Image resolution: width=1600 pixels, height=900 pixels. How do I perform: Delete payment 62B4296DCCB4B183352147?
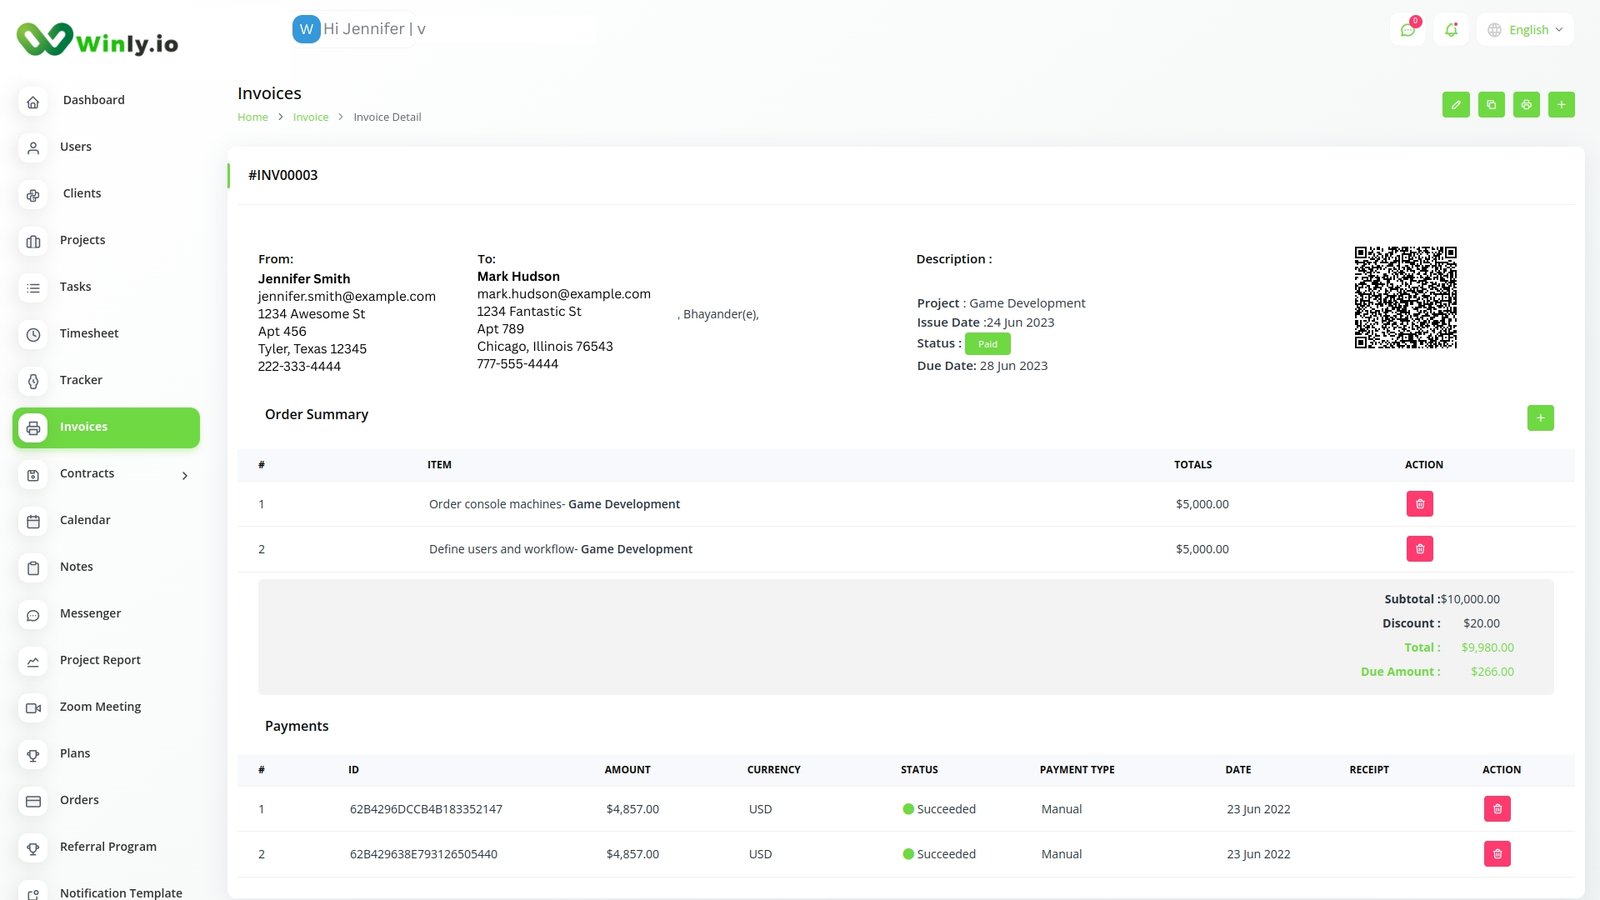1497,809
